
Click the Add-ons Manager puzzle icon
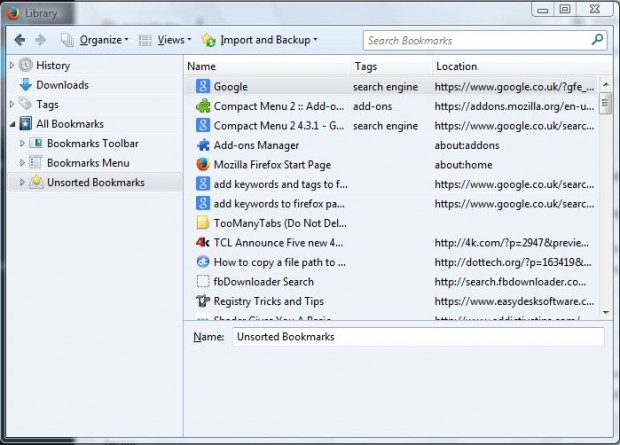point(203,145)
